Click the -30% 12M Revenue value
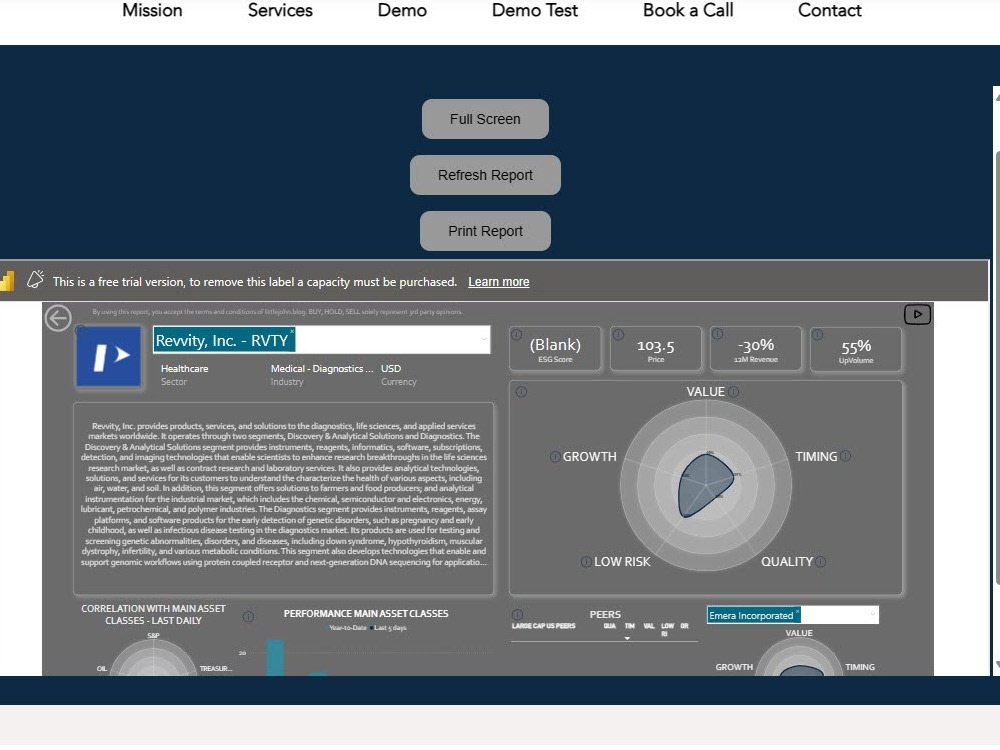 [x=756, y=345]
